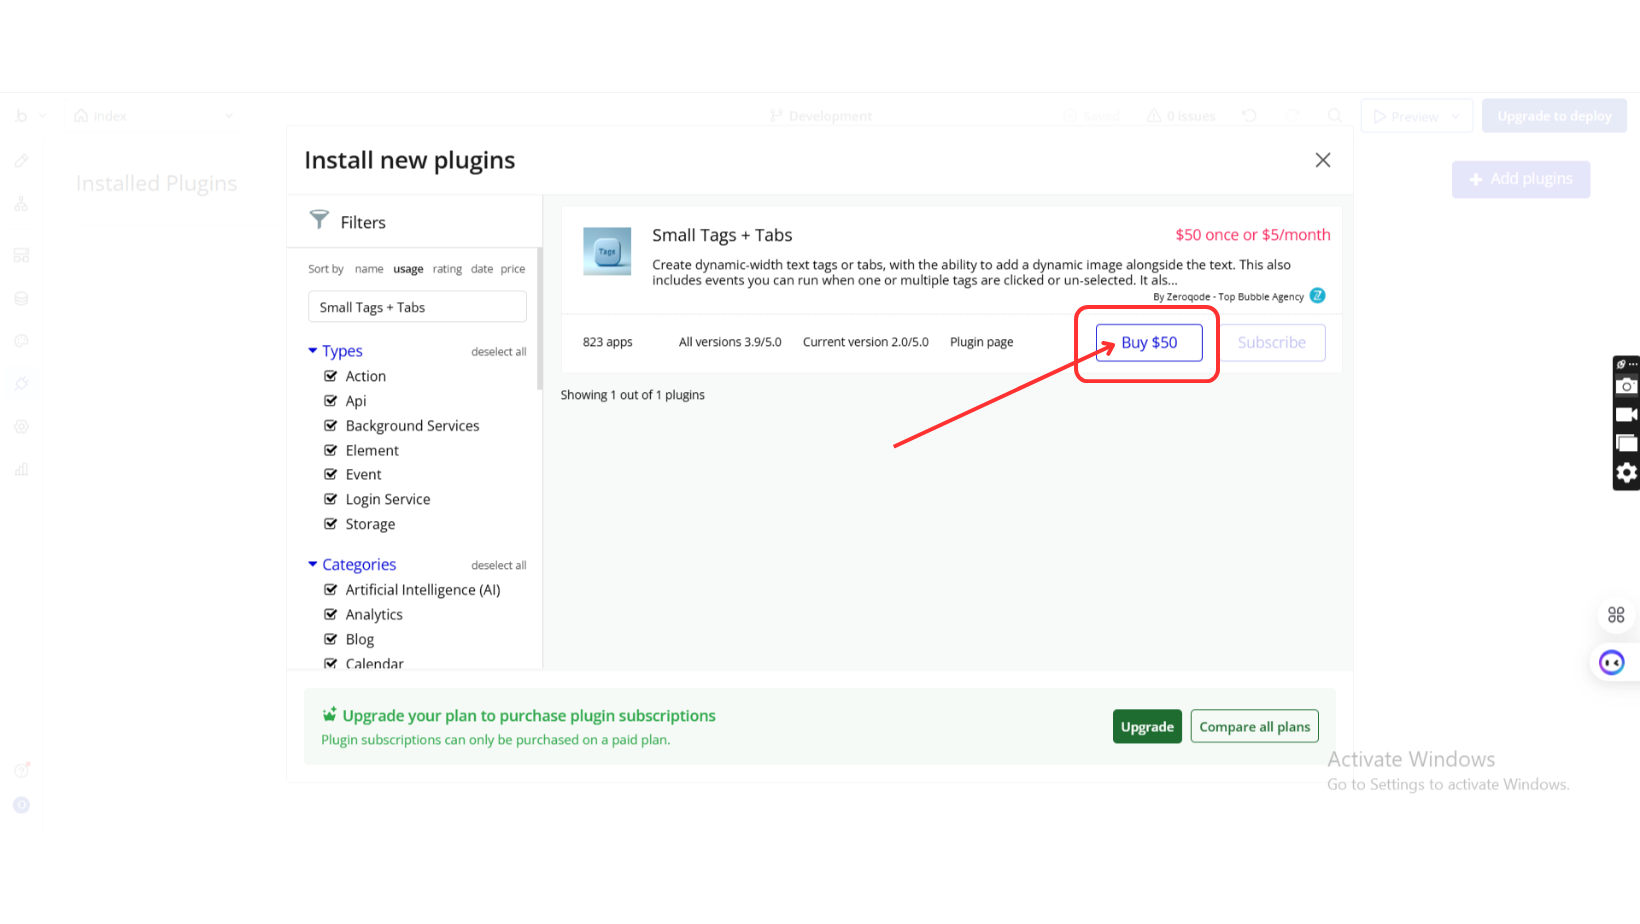1640x924 pixels.
Task: Click the video record camera icon
Action: click(x=1627, y=414)
